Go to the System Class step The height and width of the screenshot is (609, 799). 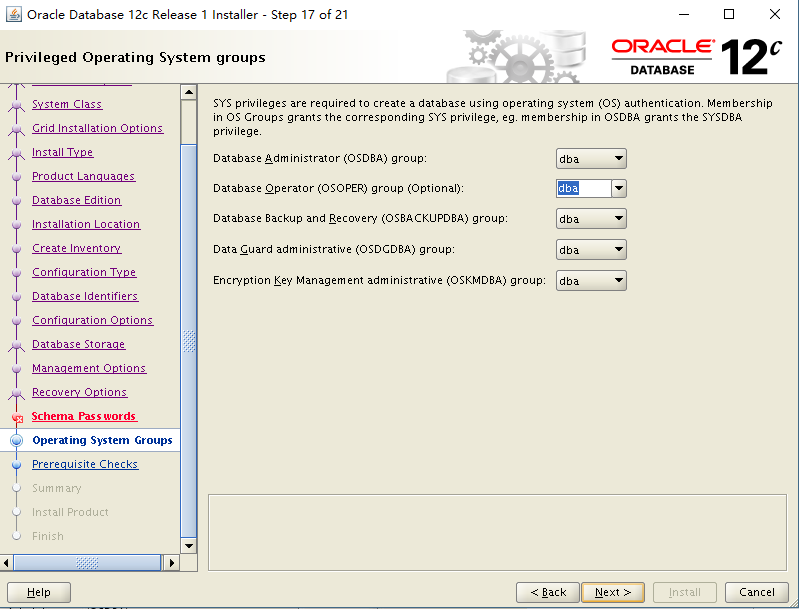tap(67, 104)
